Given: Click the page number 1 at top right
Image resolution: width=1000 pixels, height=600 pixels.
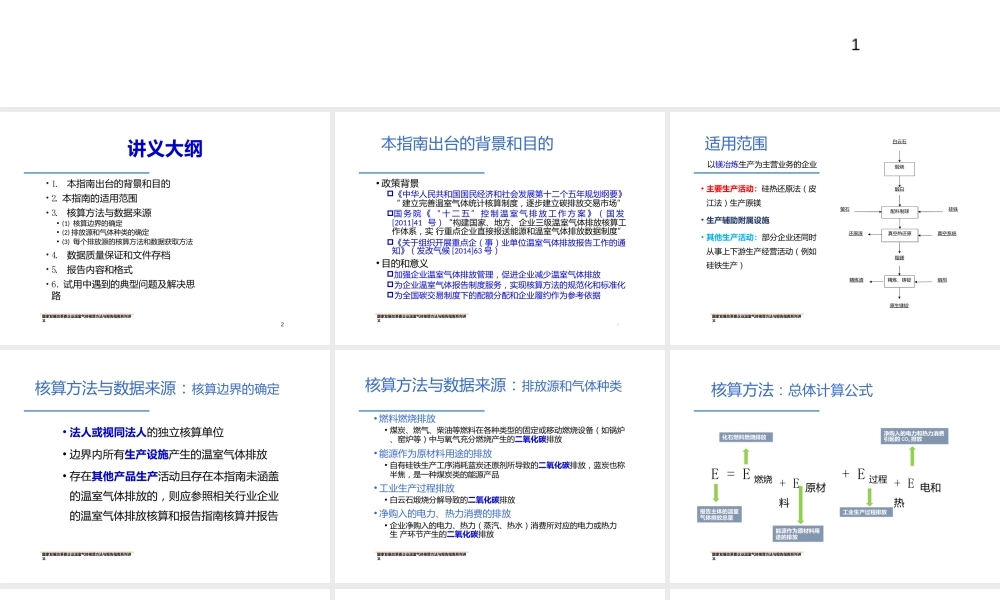Looking at the screenshot, I should coord(855,45).
